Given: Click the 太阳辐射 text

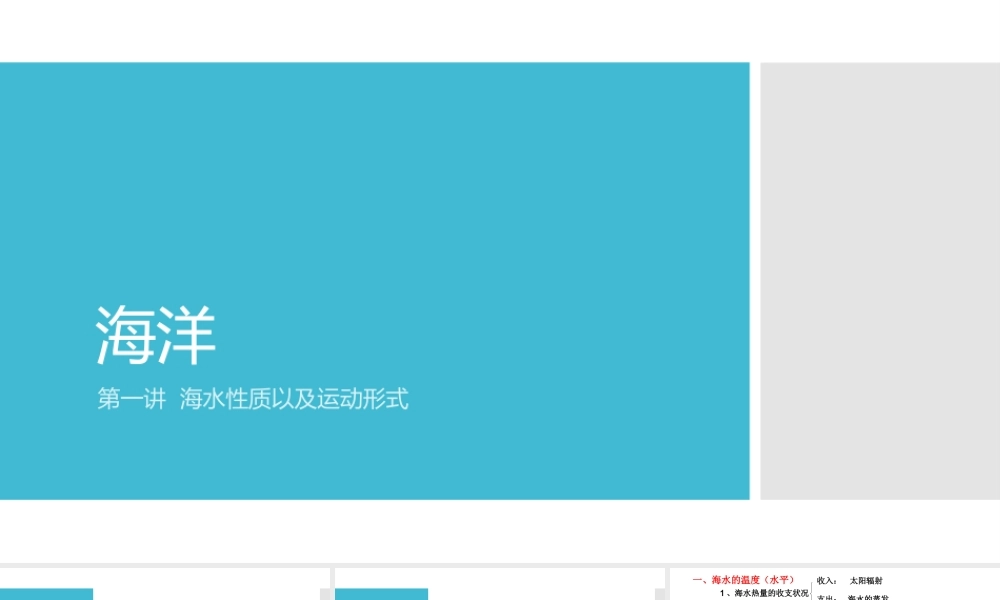Looking at the screenshot, I should [865, 581].
